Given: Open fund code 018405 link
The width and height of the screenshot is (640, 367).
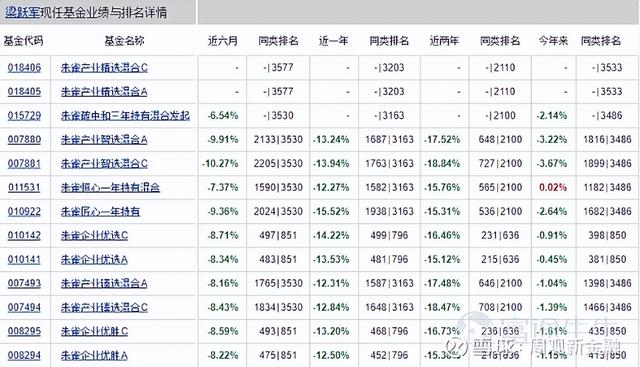Looking at the screenshot, I should pos(24,91).
